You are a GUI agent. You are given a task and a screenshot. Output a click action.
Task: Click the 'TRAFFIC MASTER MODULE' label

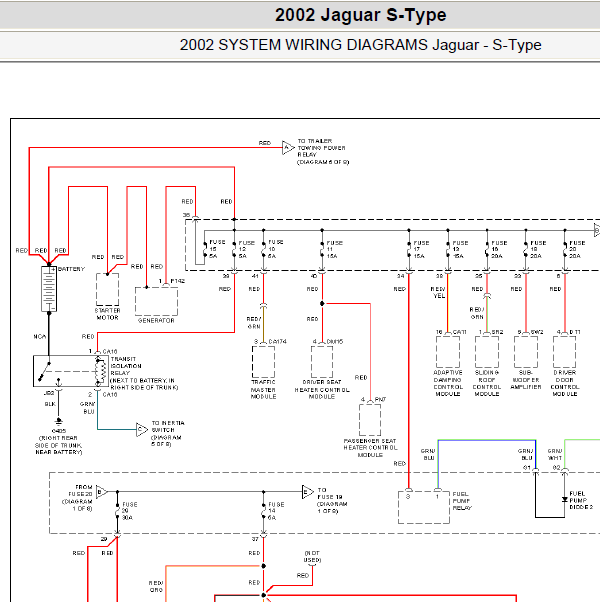tap(263, 389)
